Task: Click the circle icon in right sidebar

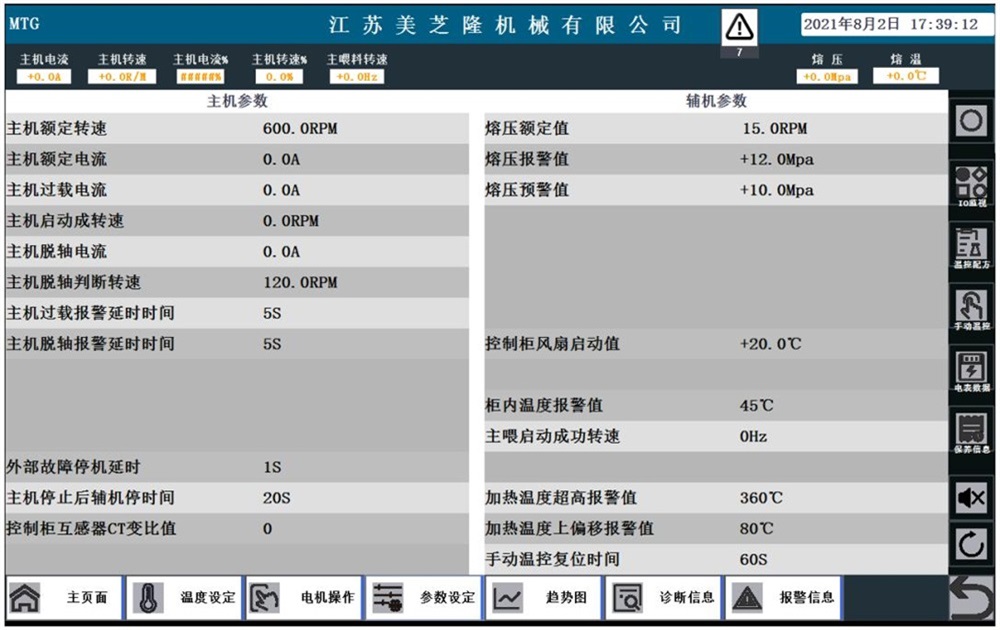Action: coord(971,122)
